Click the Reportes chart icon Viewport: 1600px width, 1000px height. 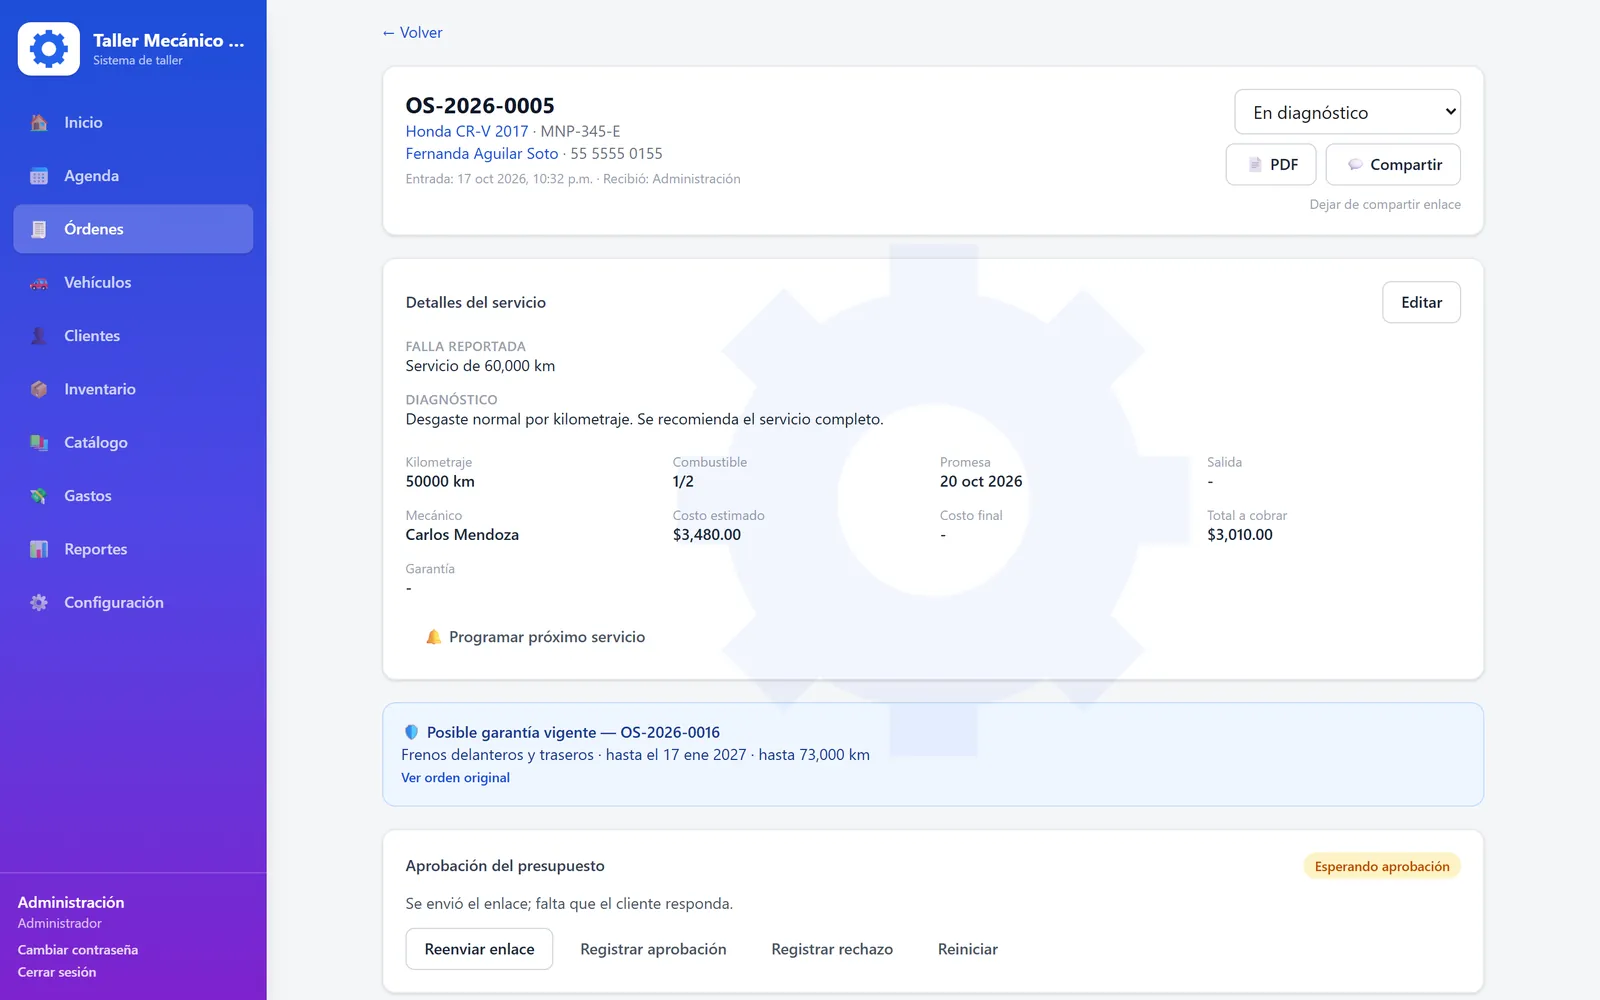[x=39, y=549]
